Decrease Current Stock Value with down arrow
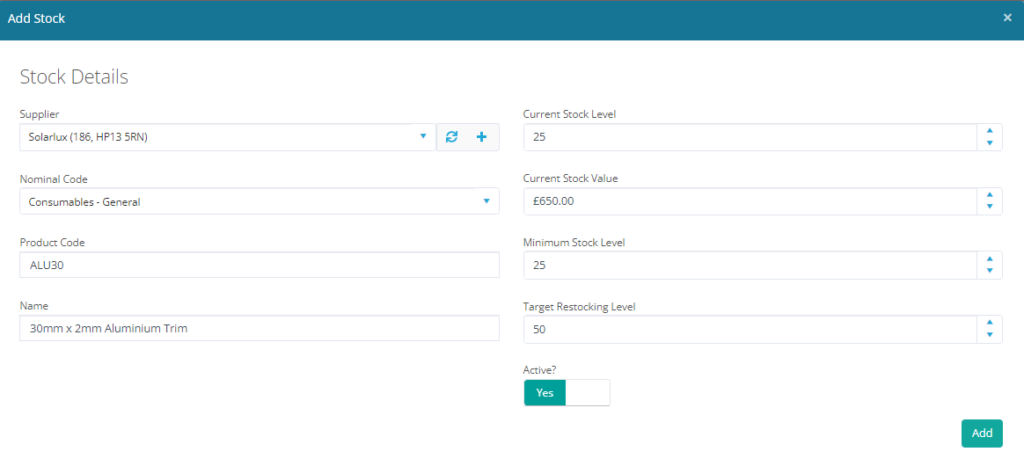The height and width of the screenshot is (459, 1024). pyautogui.click(x=989, y=207)
